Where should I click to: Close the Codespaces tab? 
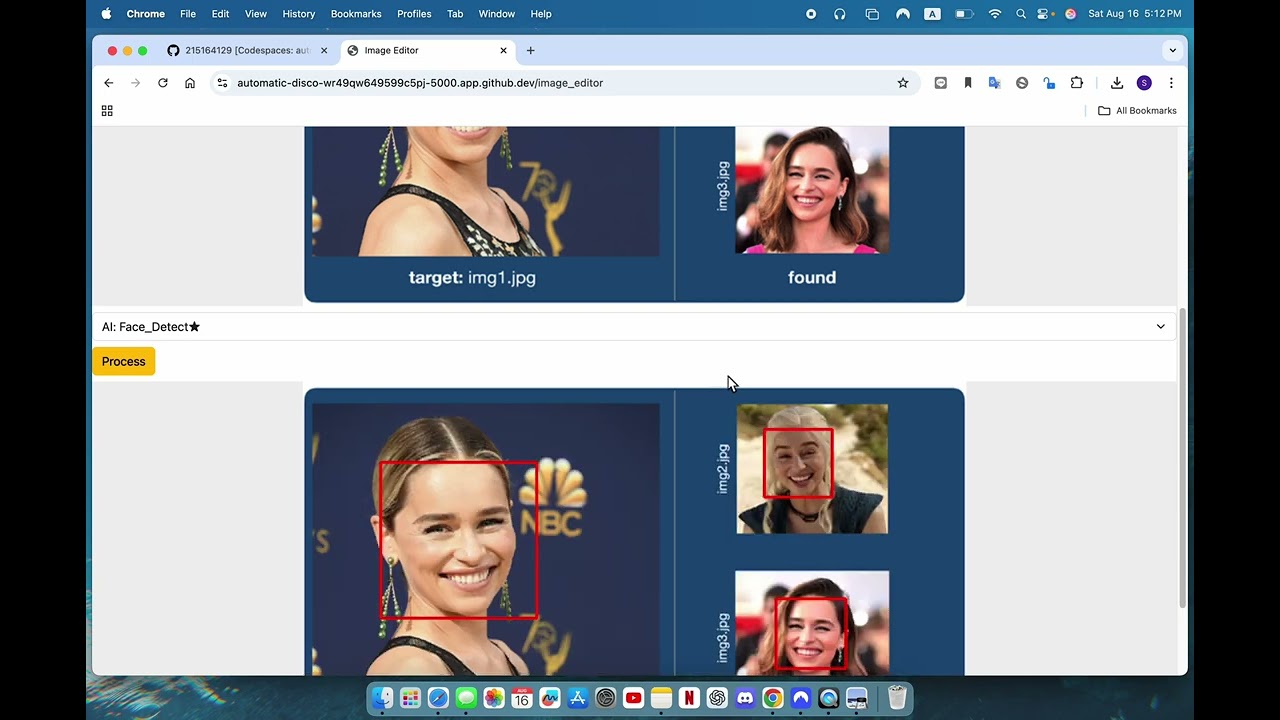pos(323,50)
